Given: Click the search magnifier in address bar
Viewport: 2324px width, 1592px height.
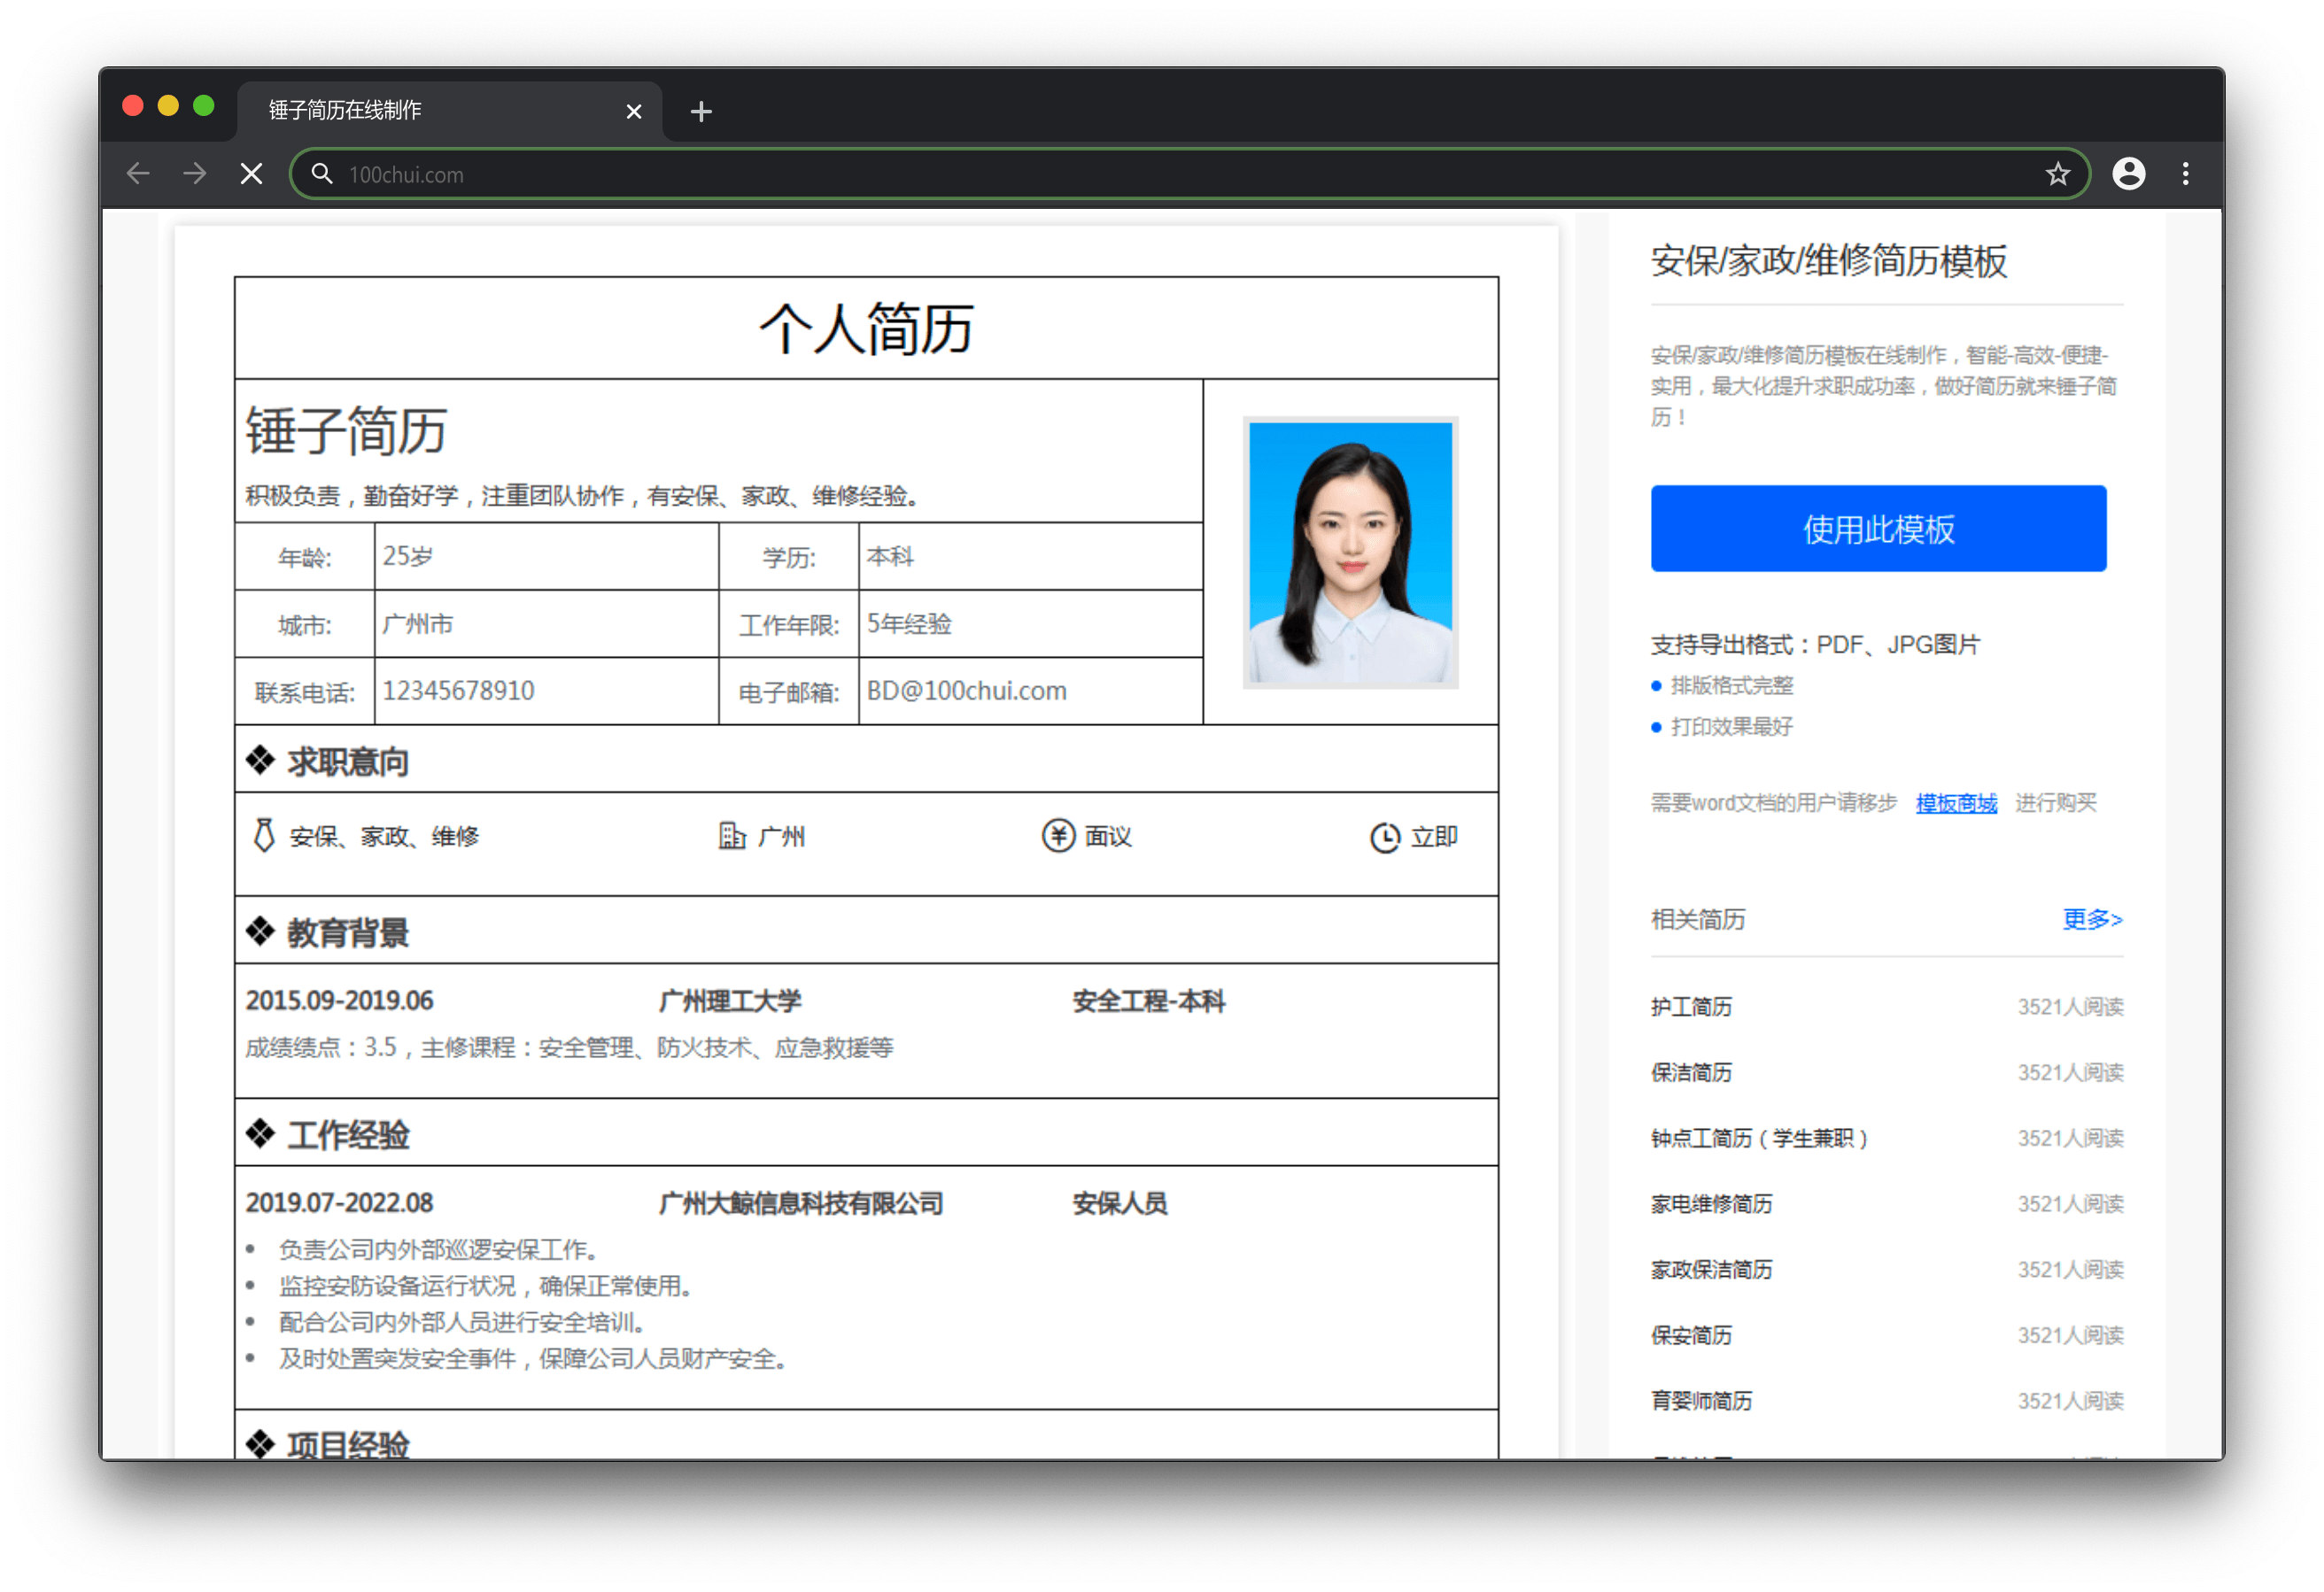Looking at the screenshot, I should (322, 174).
